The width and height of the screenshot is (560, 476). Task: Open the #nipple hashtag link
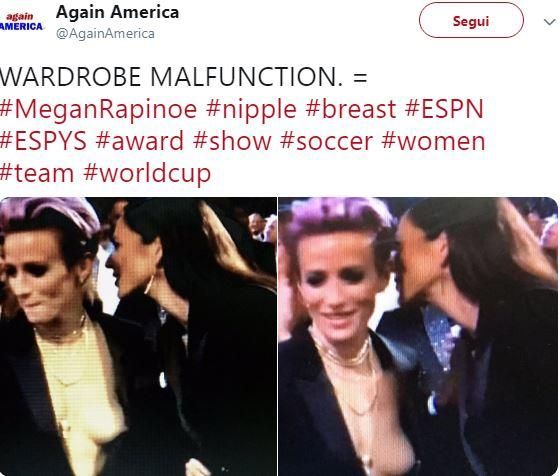tap(251, 109)
